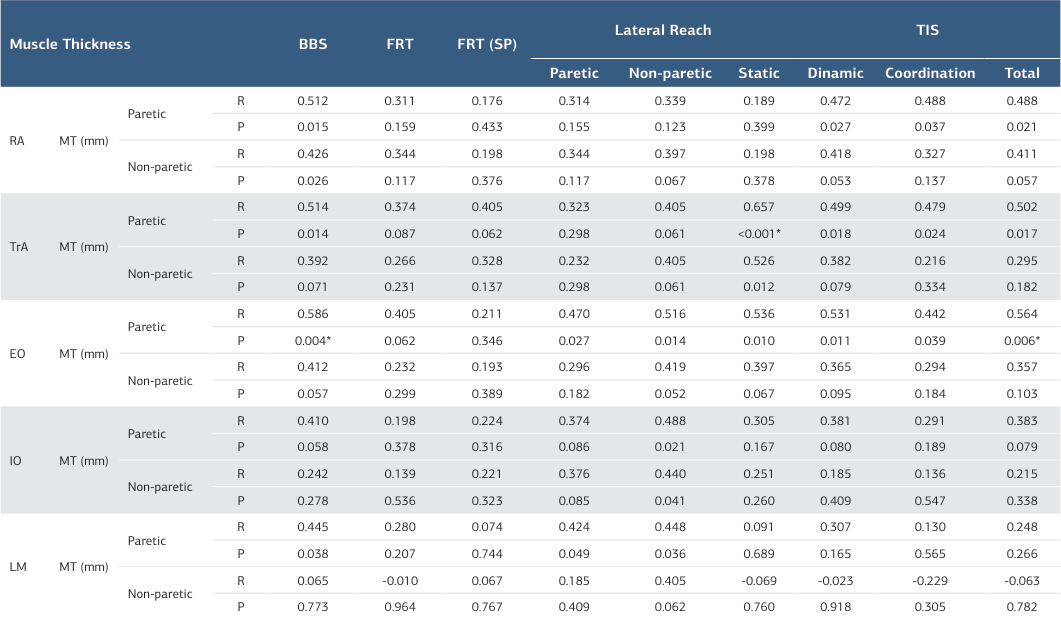Click the Total column header
This screenshot has height=620, width=1061.
pyautogui.click(x=1022, y=73)
